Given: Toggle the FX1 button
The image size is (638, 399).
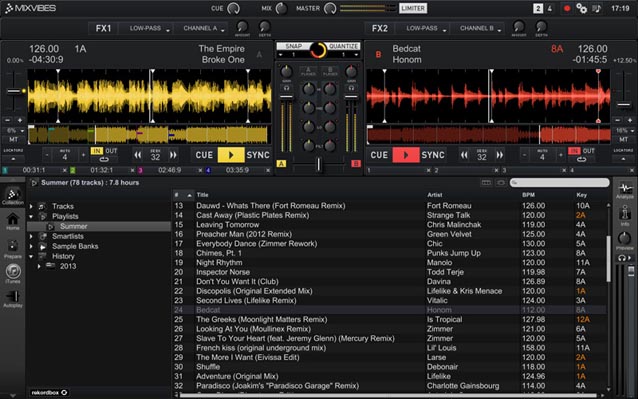Looking at the screenshot, I should point(103,28).
